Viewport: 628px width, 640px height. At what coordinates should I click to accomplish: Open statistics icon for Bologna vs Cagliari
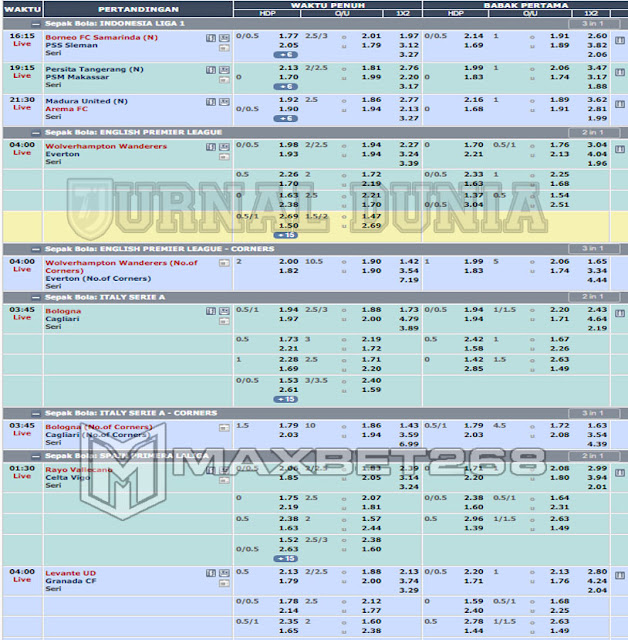[211, 311]
